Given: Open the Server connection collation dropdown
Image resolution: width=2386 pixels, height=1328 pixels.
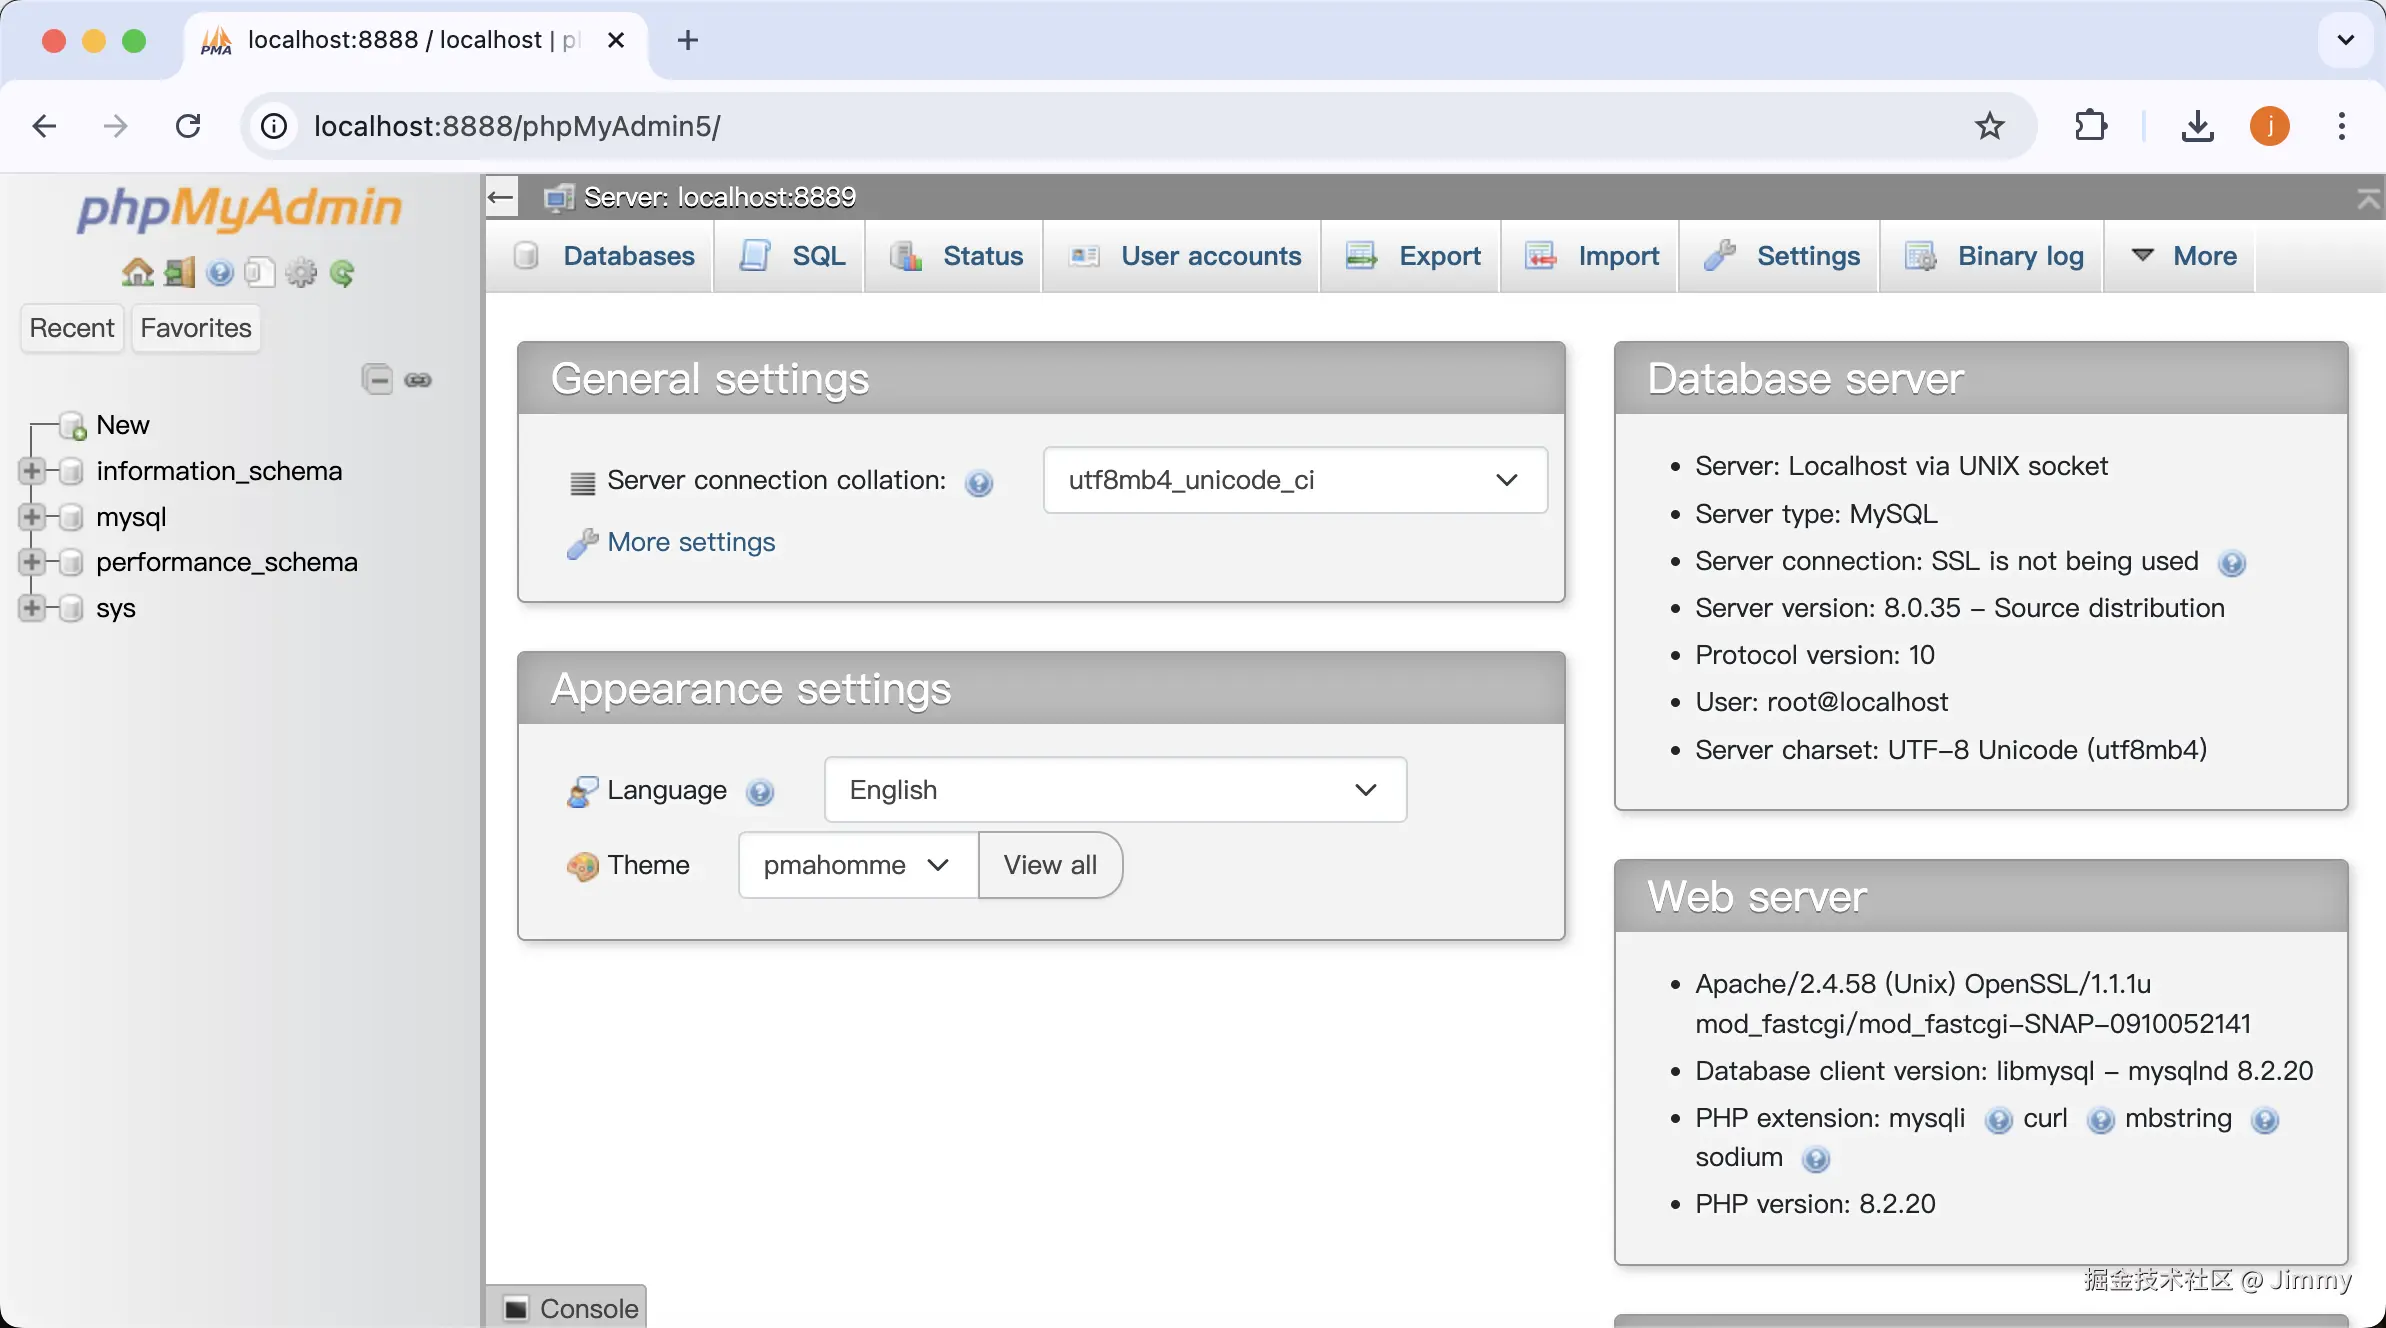Looking at the screenshot, I should 1295,480.
